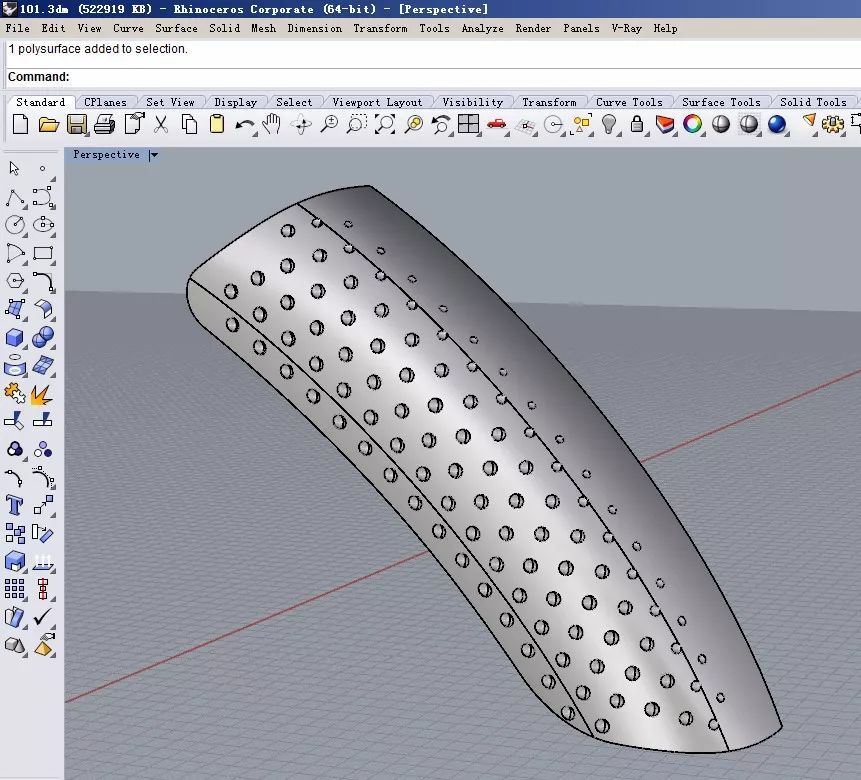Switch to the four viewports layout icon
Image resolution: width=861 pixels, height=780 pixels.
pos(468,125)
